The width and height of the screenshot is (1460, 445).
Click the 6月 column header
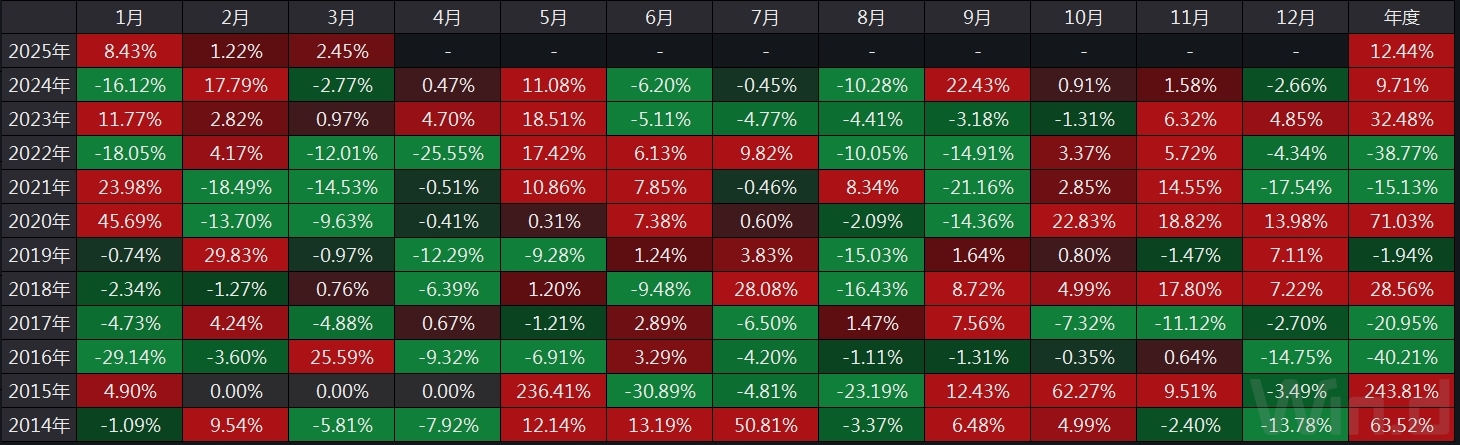tap(659, 17)
